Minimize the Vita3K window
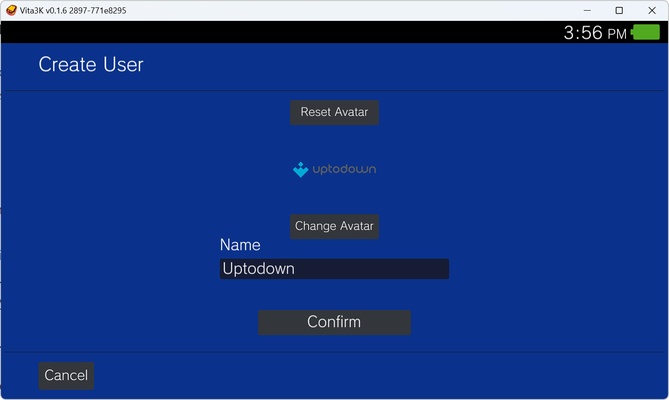The height and width of the screenshot is (400, 669). (587, 10)
